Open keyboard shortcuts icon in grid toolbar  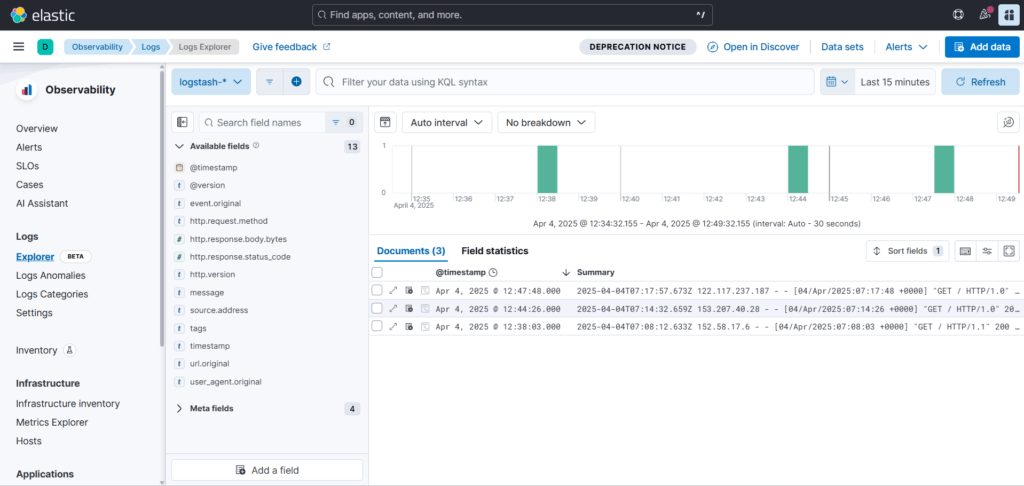coord(965,251)
